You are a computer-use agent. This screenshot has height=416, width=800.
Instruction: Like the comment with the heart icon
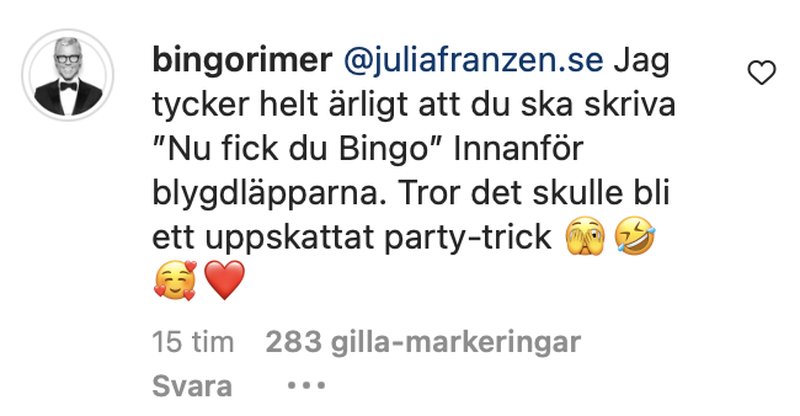(761, 72)
